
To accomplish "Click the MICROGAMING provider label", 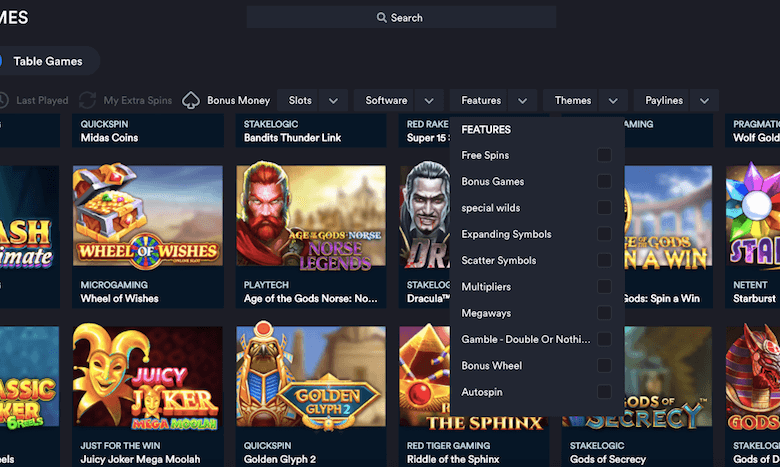I will point(114,285).
